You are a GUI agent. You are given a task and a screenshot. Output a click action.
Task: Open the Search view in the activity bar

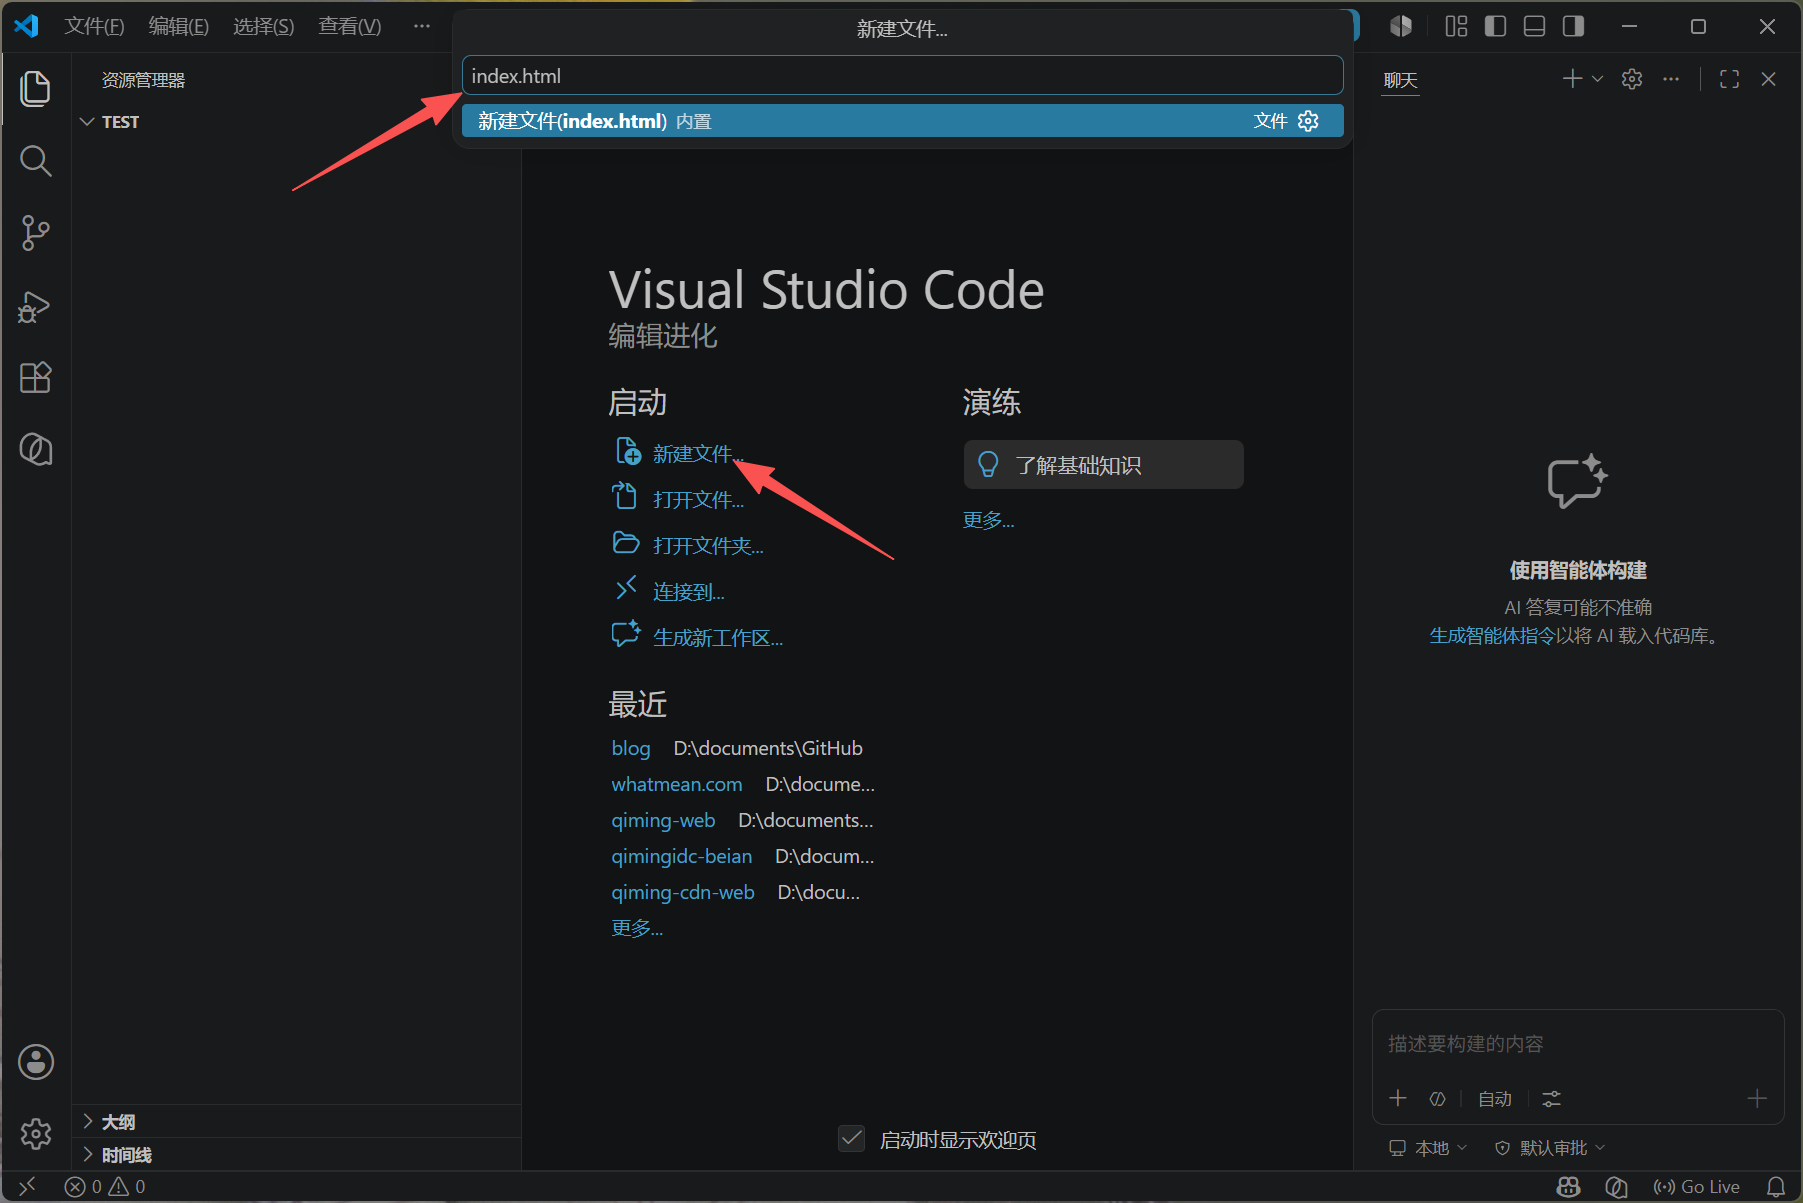pos(35,160)
